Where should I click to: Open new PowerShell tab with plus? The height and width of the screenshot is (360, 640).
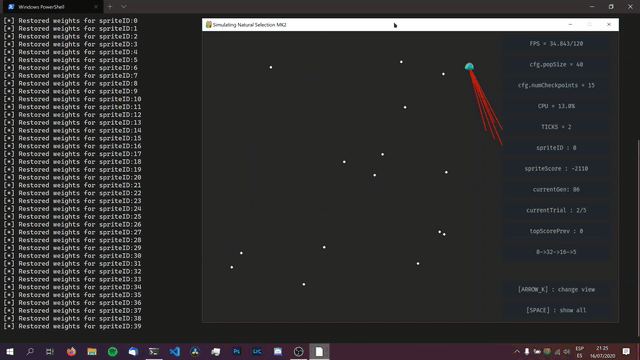110,7
